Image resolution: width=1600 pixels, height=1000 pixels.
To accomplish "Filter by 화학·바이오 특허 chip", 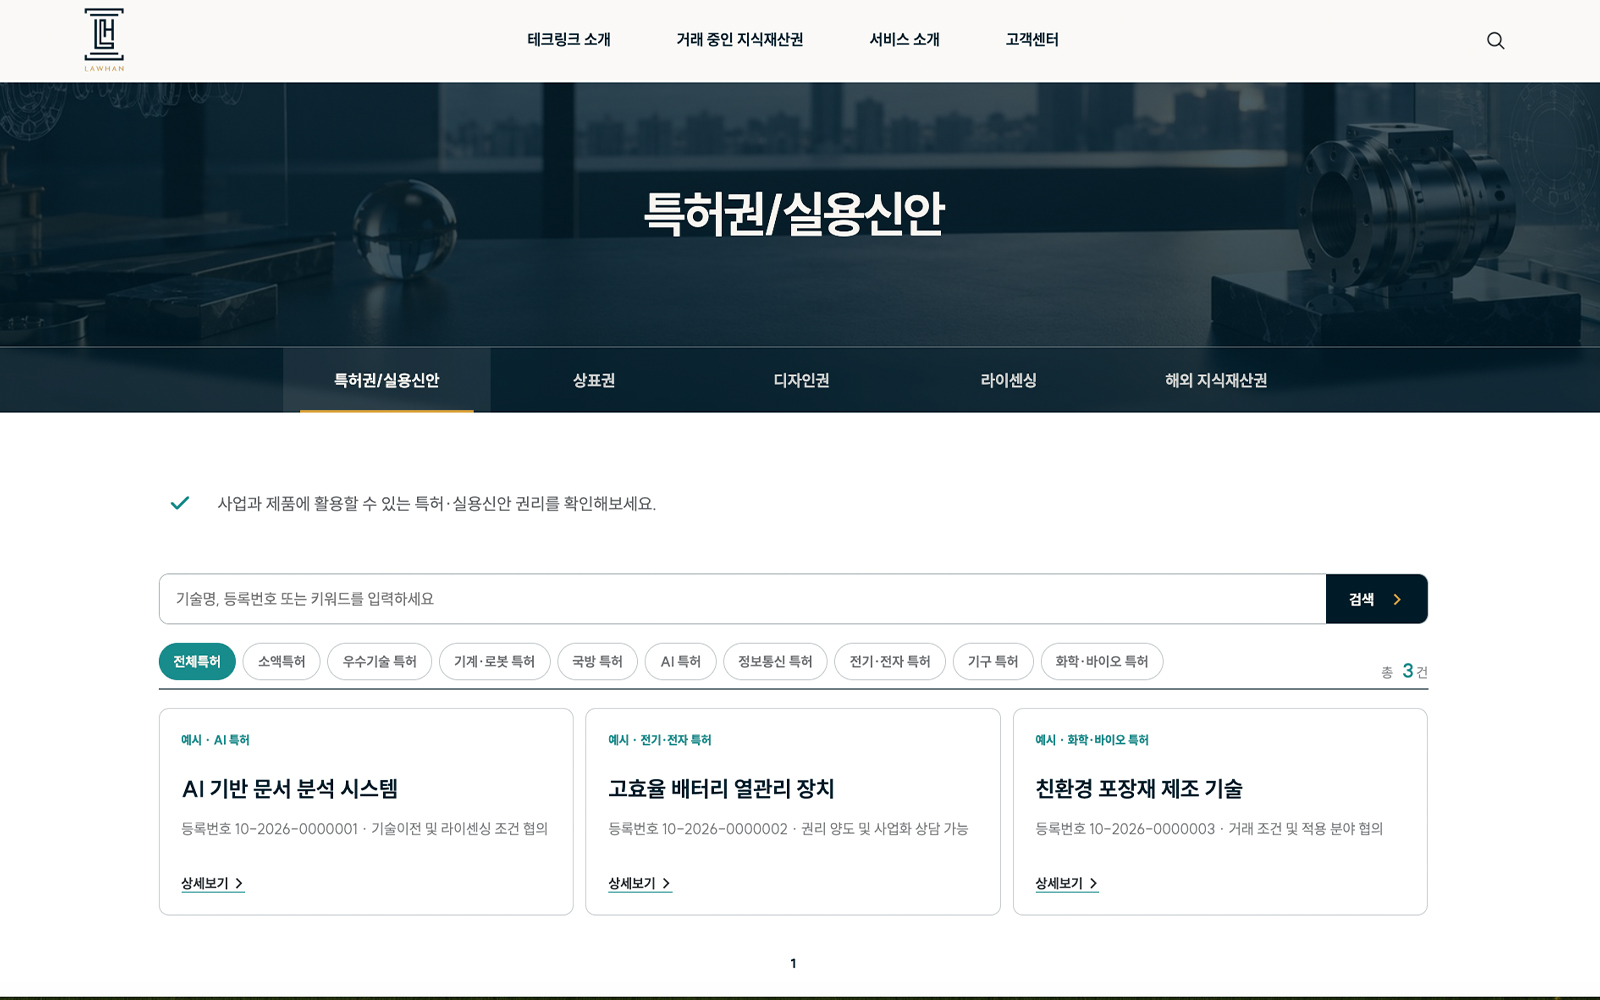I will (x=1102, y=662).
